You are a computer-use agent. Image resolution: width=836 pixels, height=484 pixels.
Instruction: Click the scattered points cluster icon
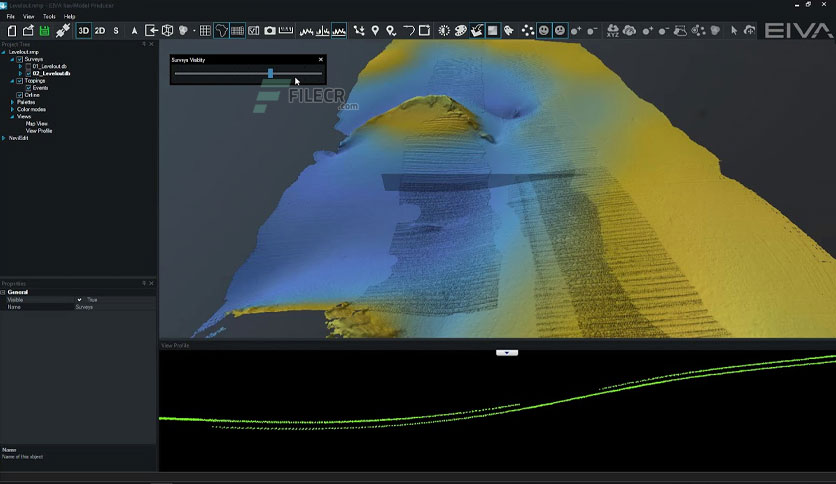pyautogui.click(x=527, y=31)
